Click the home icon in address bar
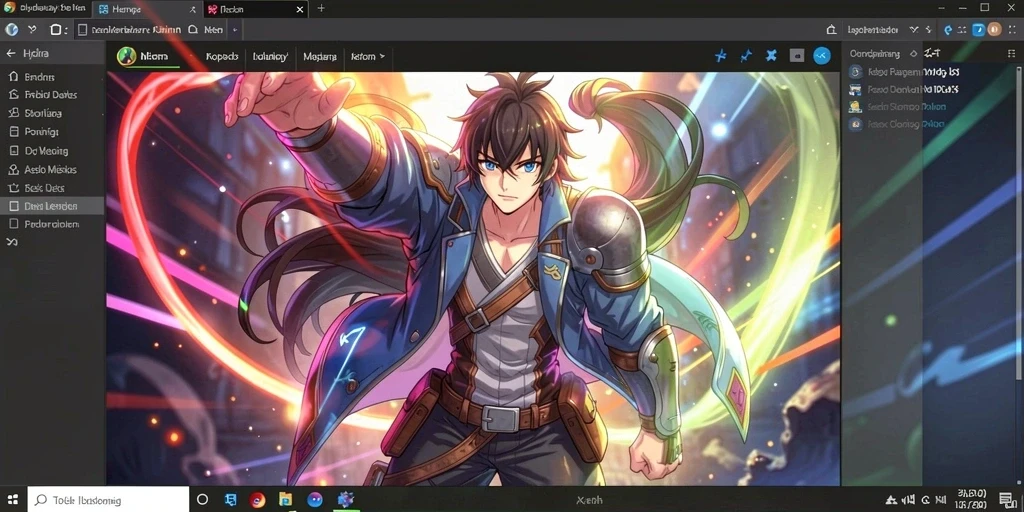This screenshot has height=512, width=1024. point(831,29)
